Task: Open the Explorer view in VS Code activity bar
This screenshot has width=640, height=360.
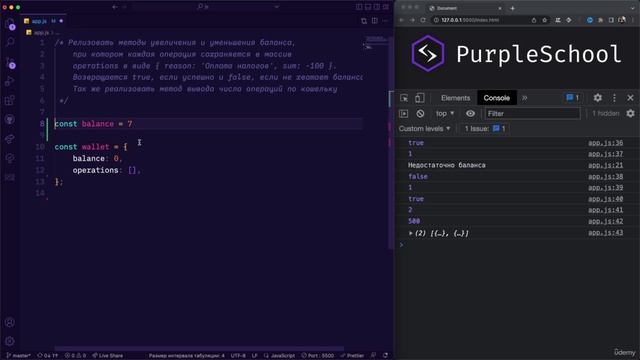Action: pos(10,24)
